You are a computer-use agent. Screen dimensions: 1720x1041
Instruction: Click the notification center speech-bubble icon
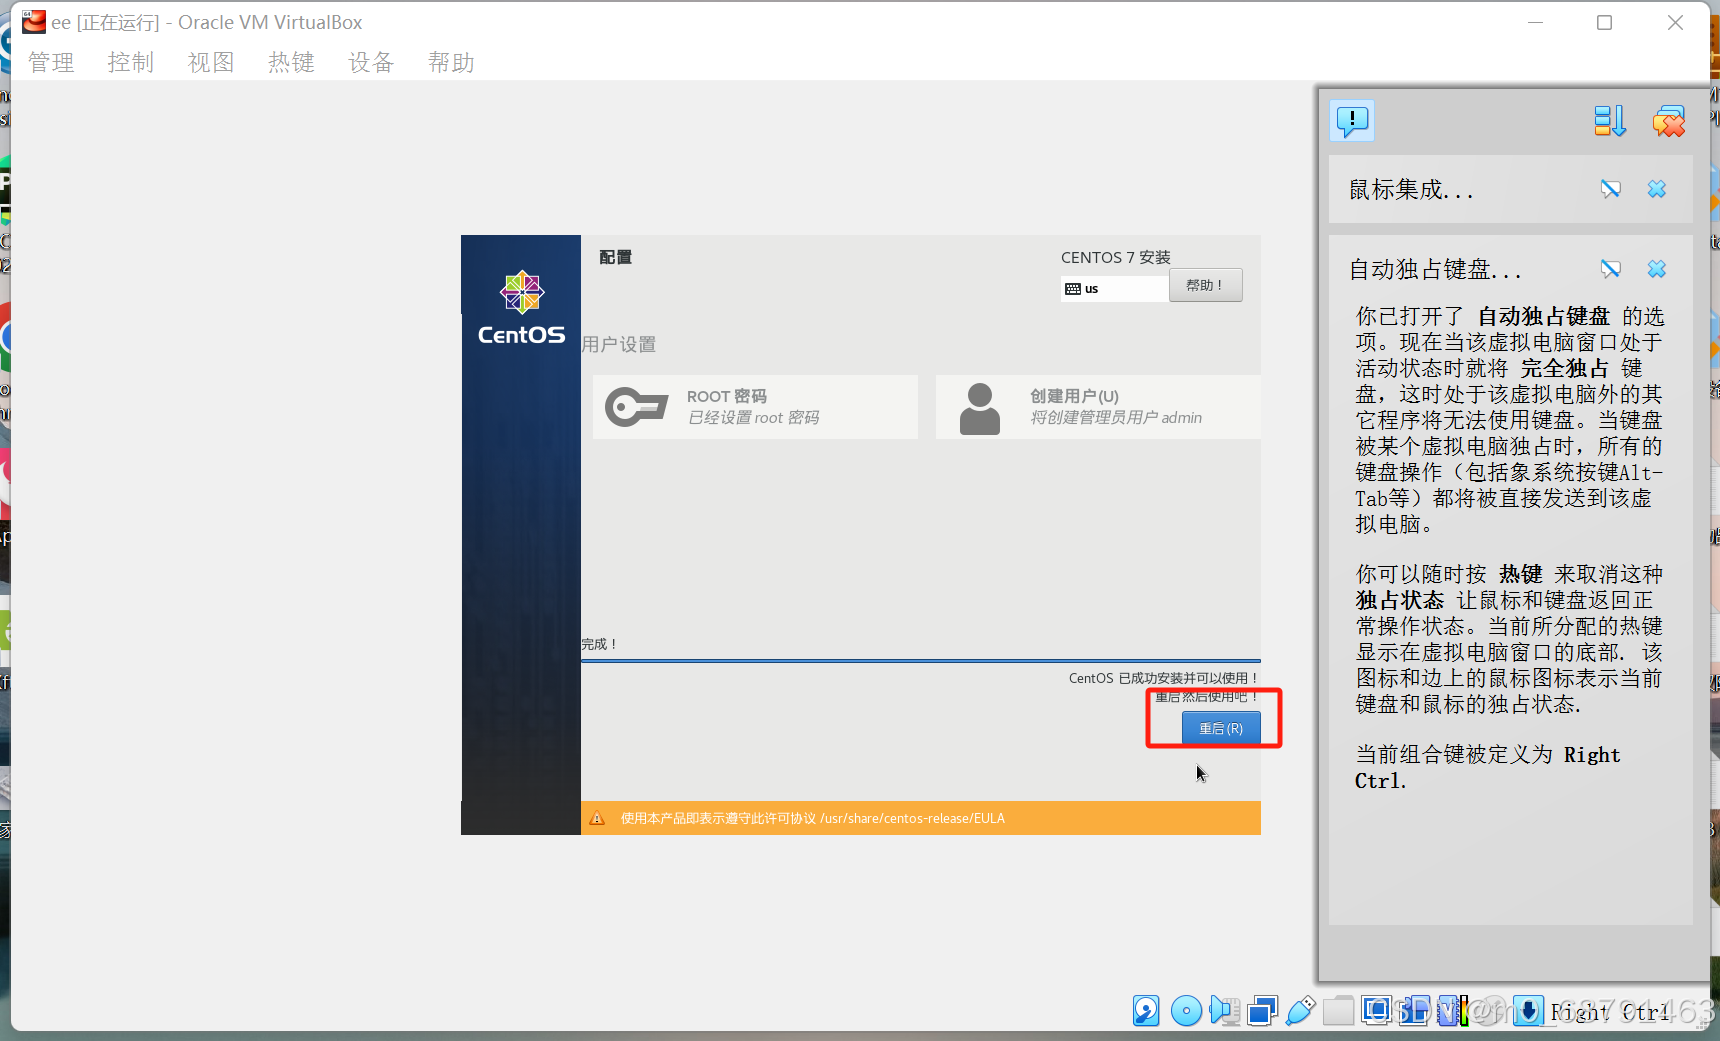coord(1352,121)
